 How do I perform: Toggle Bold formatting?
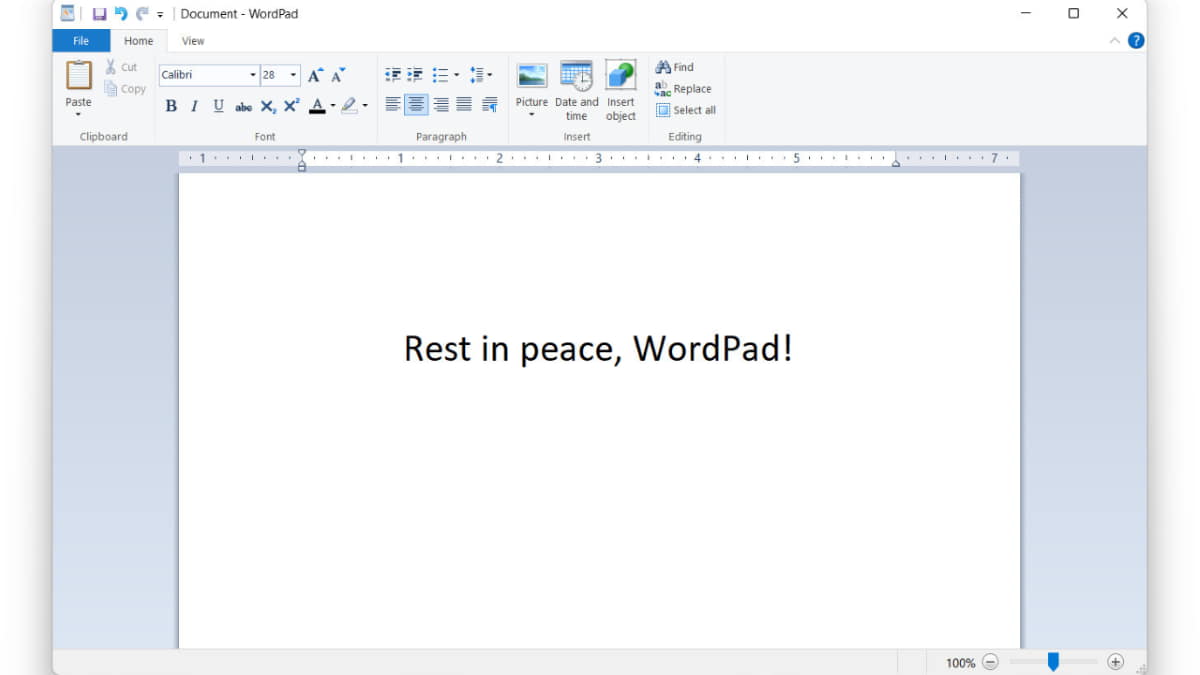point(171,106)
